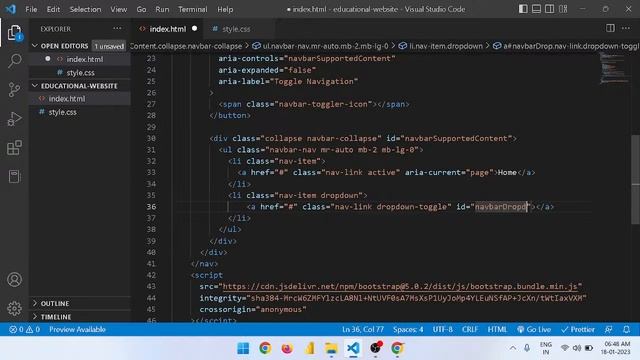Click breadcrumb li.nav-item.dropdown
The width and height of the screenshot is (640, 360).
tap(441, 46)
